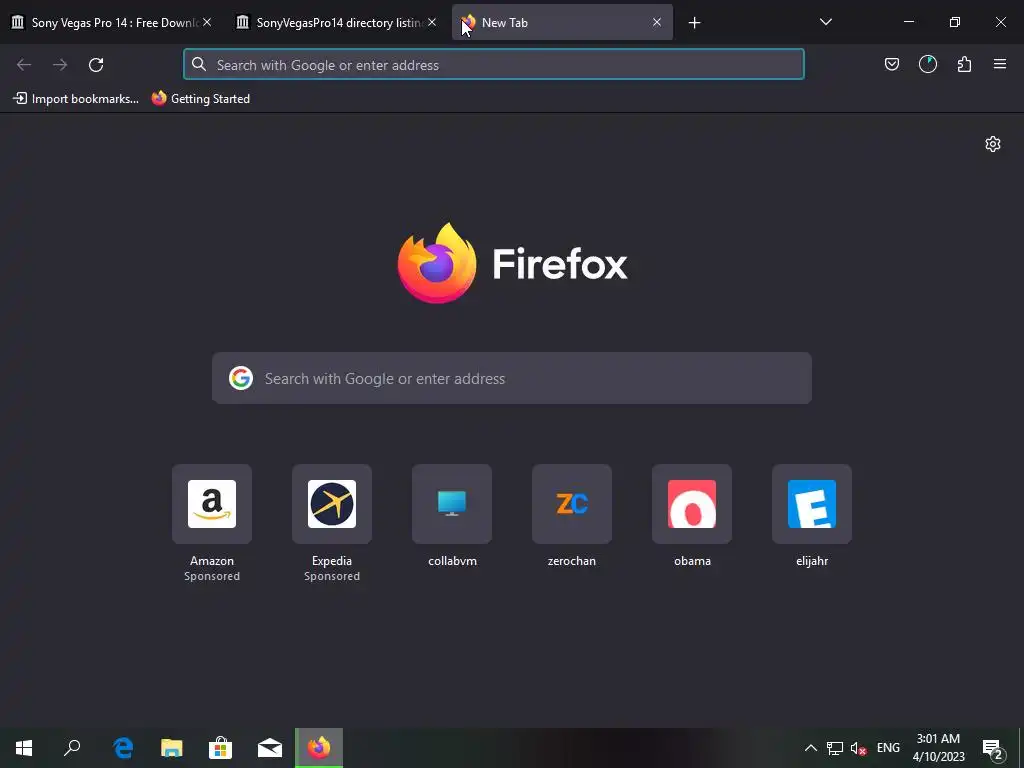
Task: Close the Firefox window
Action: (x=1000, y=22)
